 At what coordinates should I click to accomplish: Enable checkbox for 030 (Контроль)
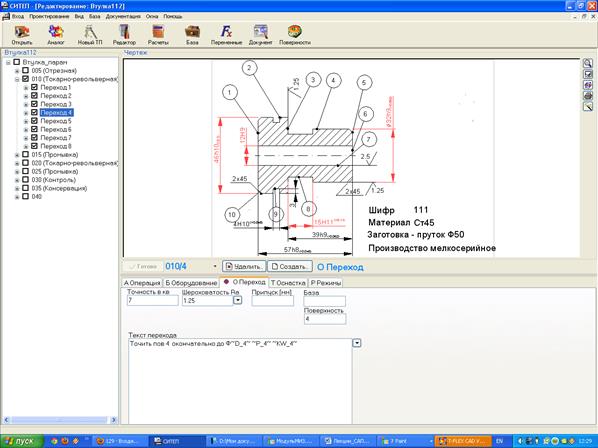click(x=25, y=180)
